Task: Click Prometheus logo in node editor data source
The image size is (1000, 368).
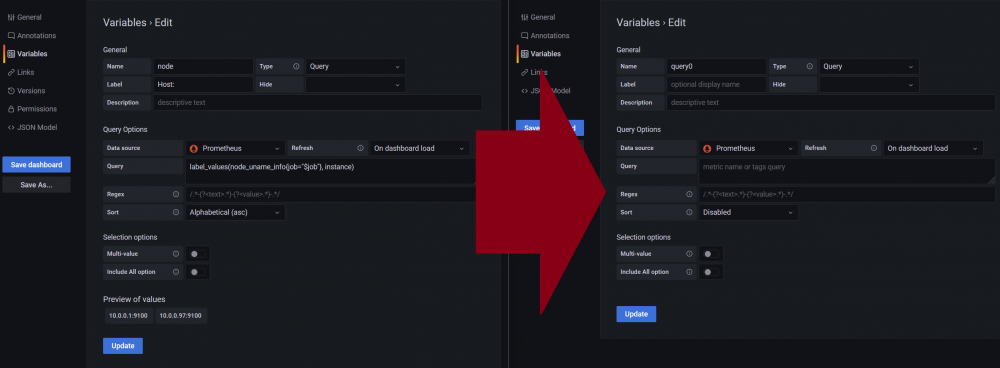Action: (193, 149)
